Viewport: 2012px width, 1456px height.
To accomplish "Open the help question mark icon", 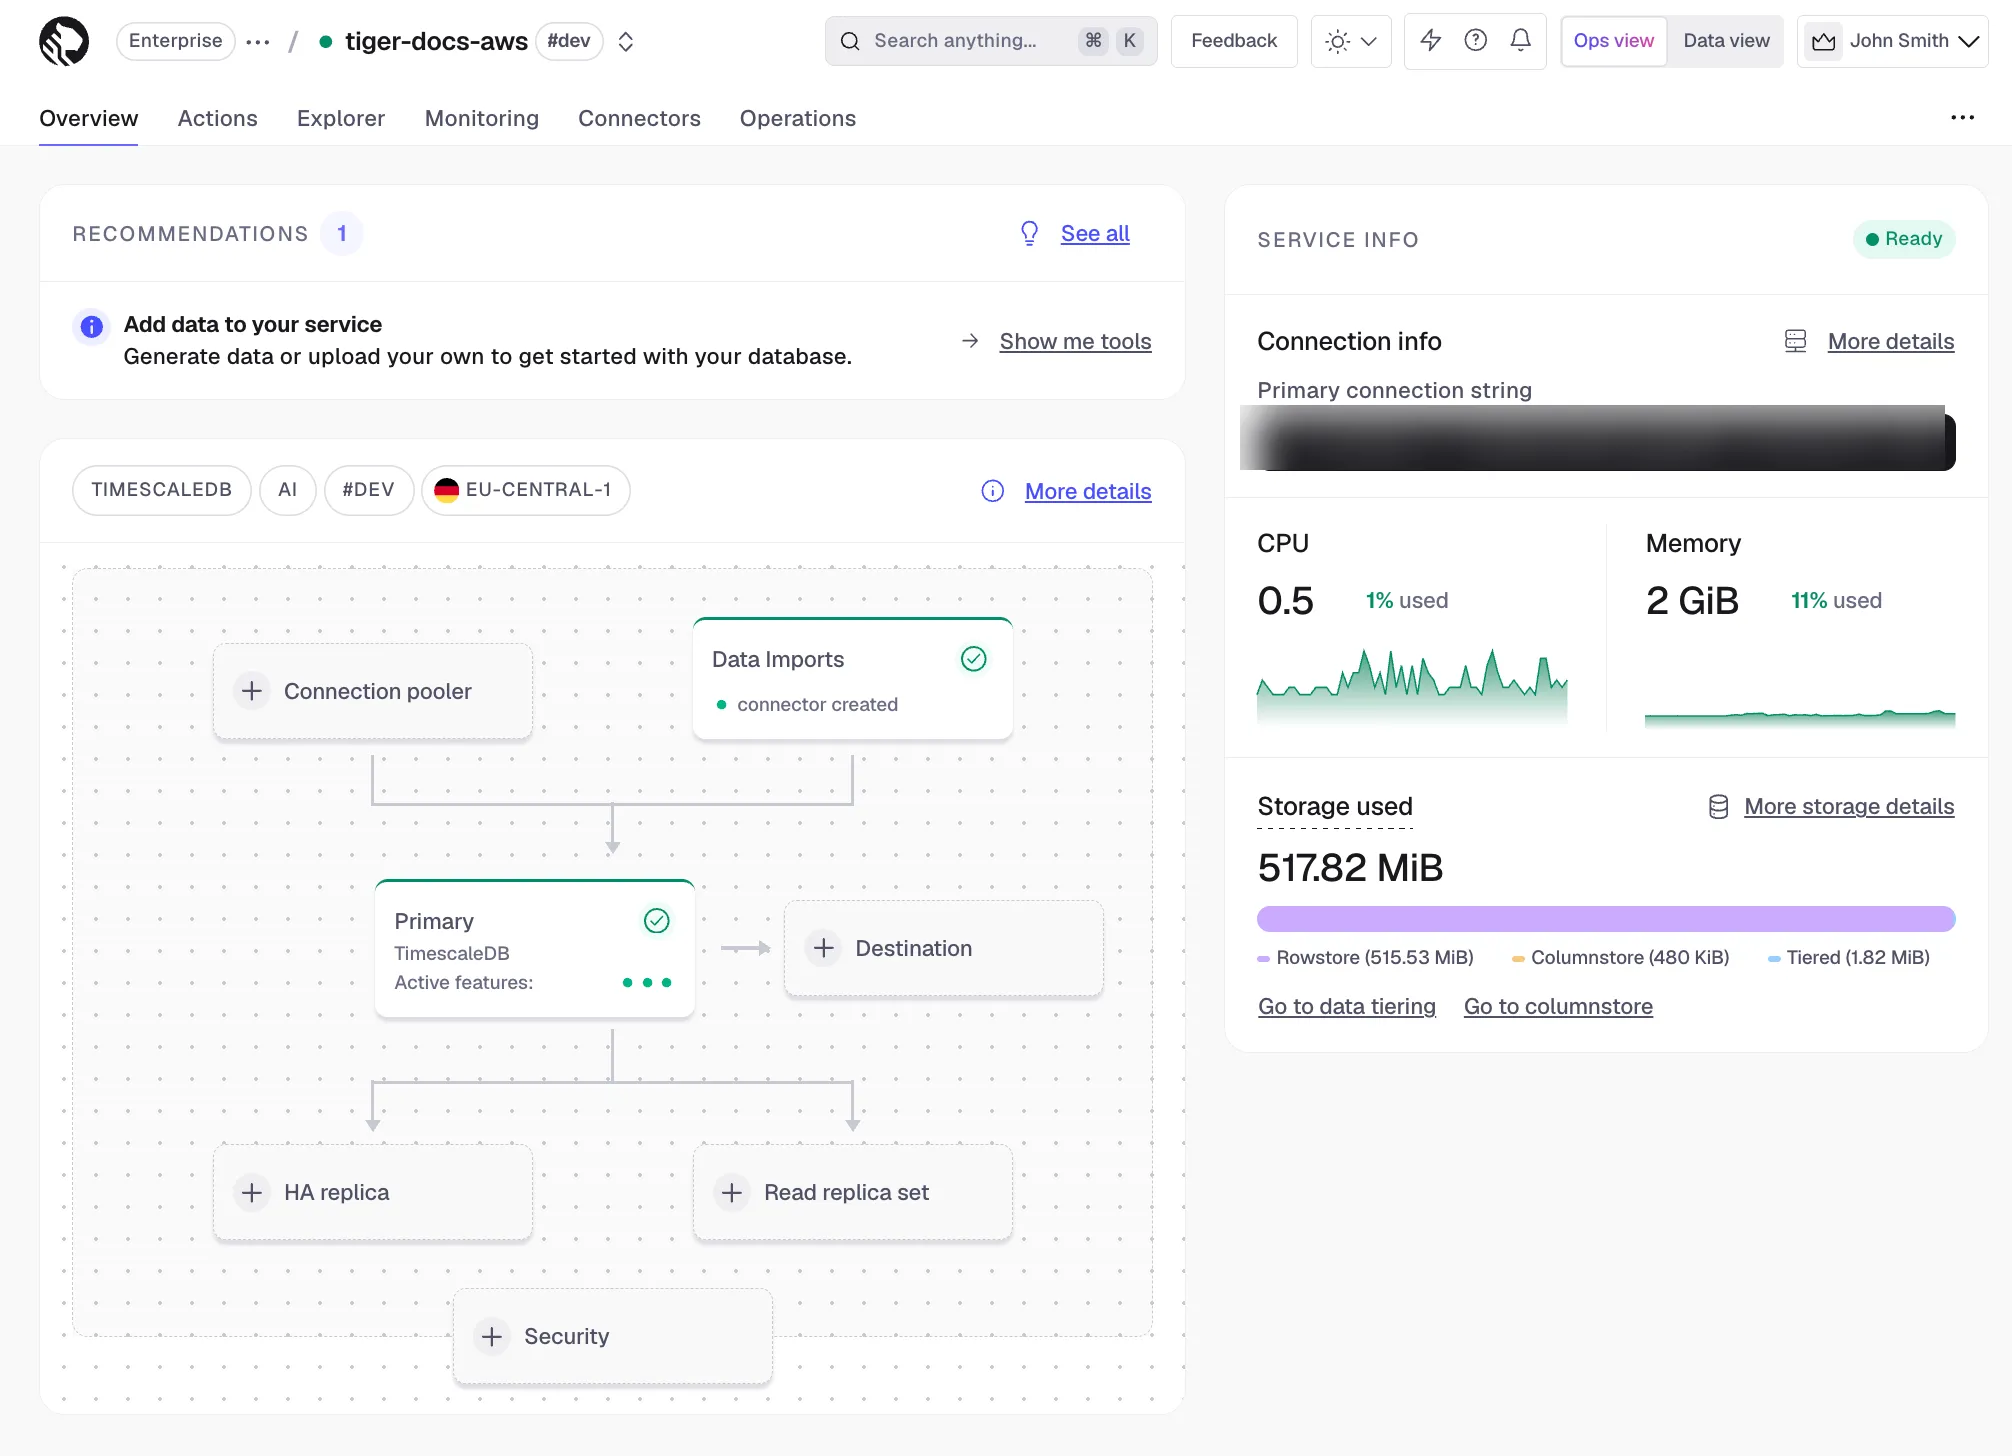I will coord(1476,40).
